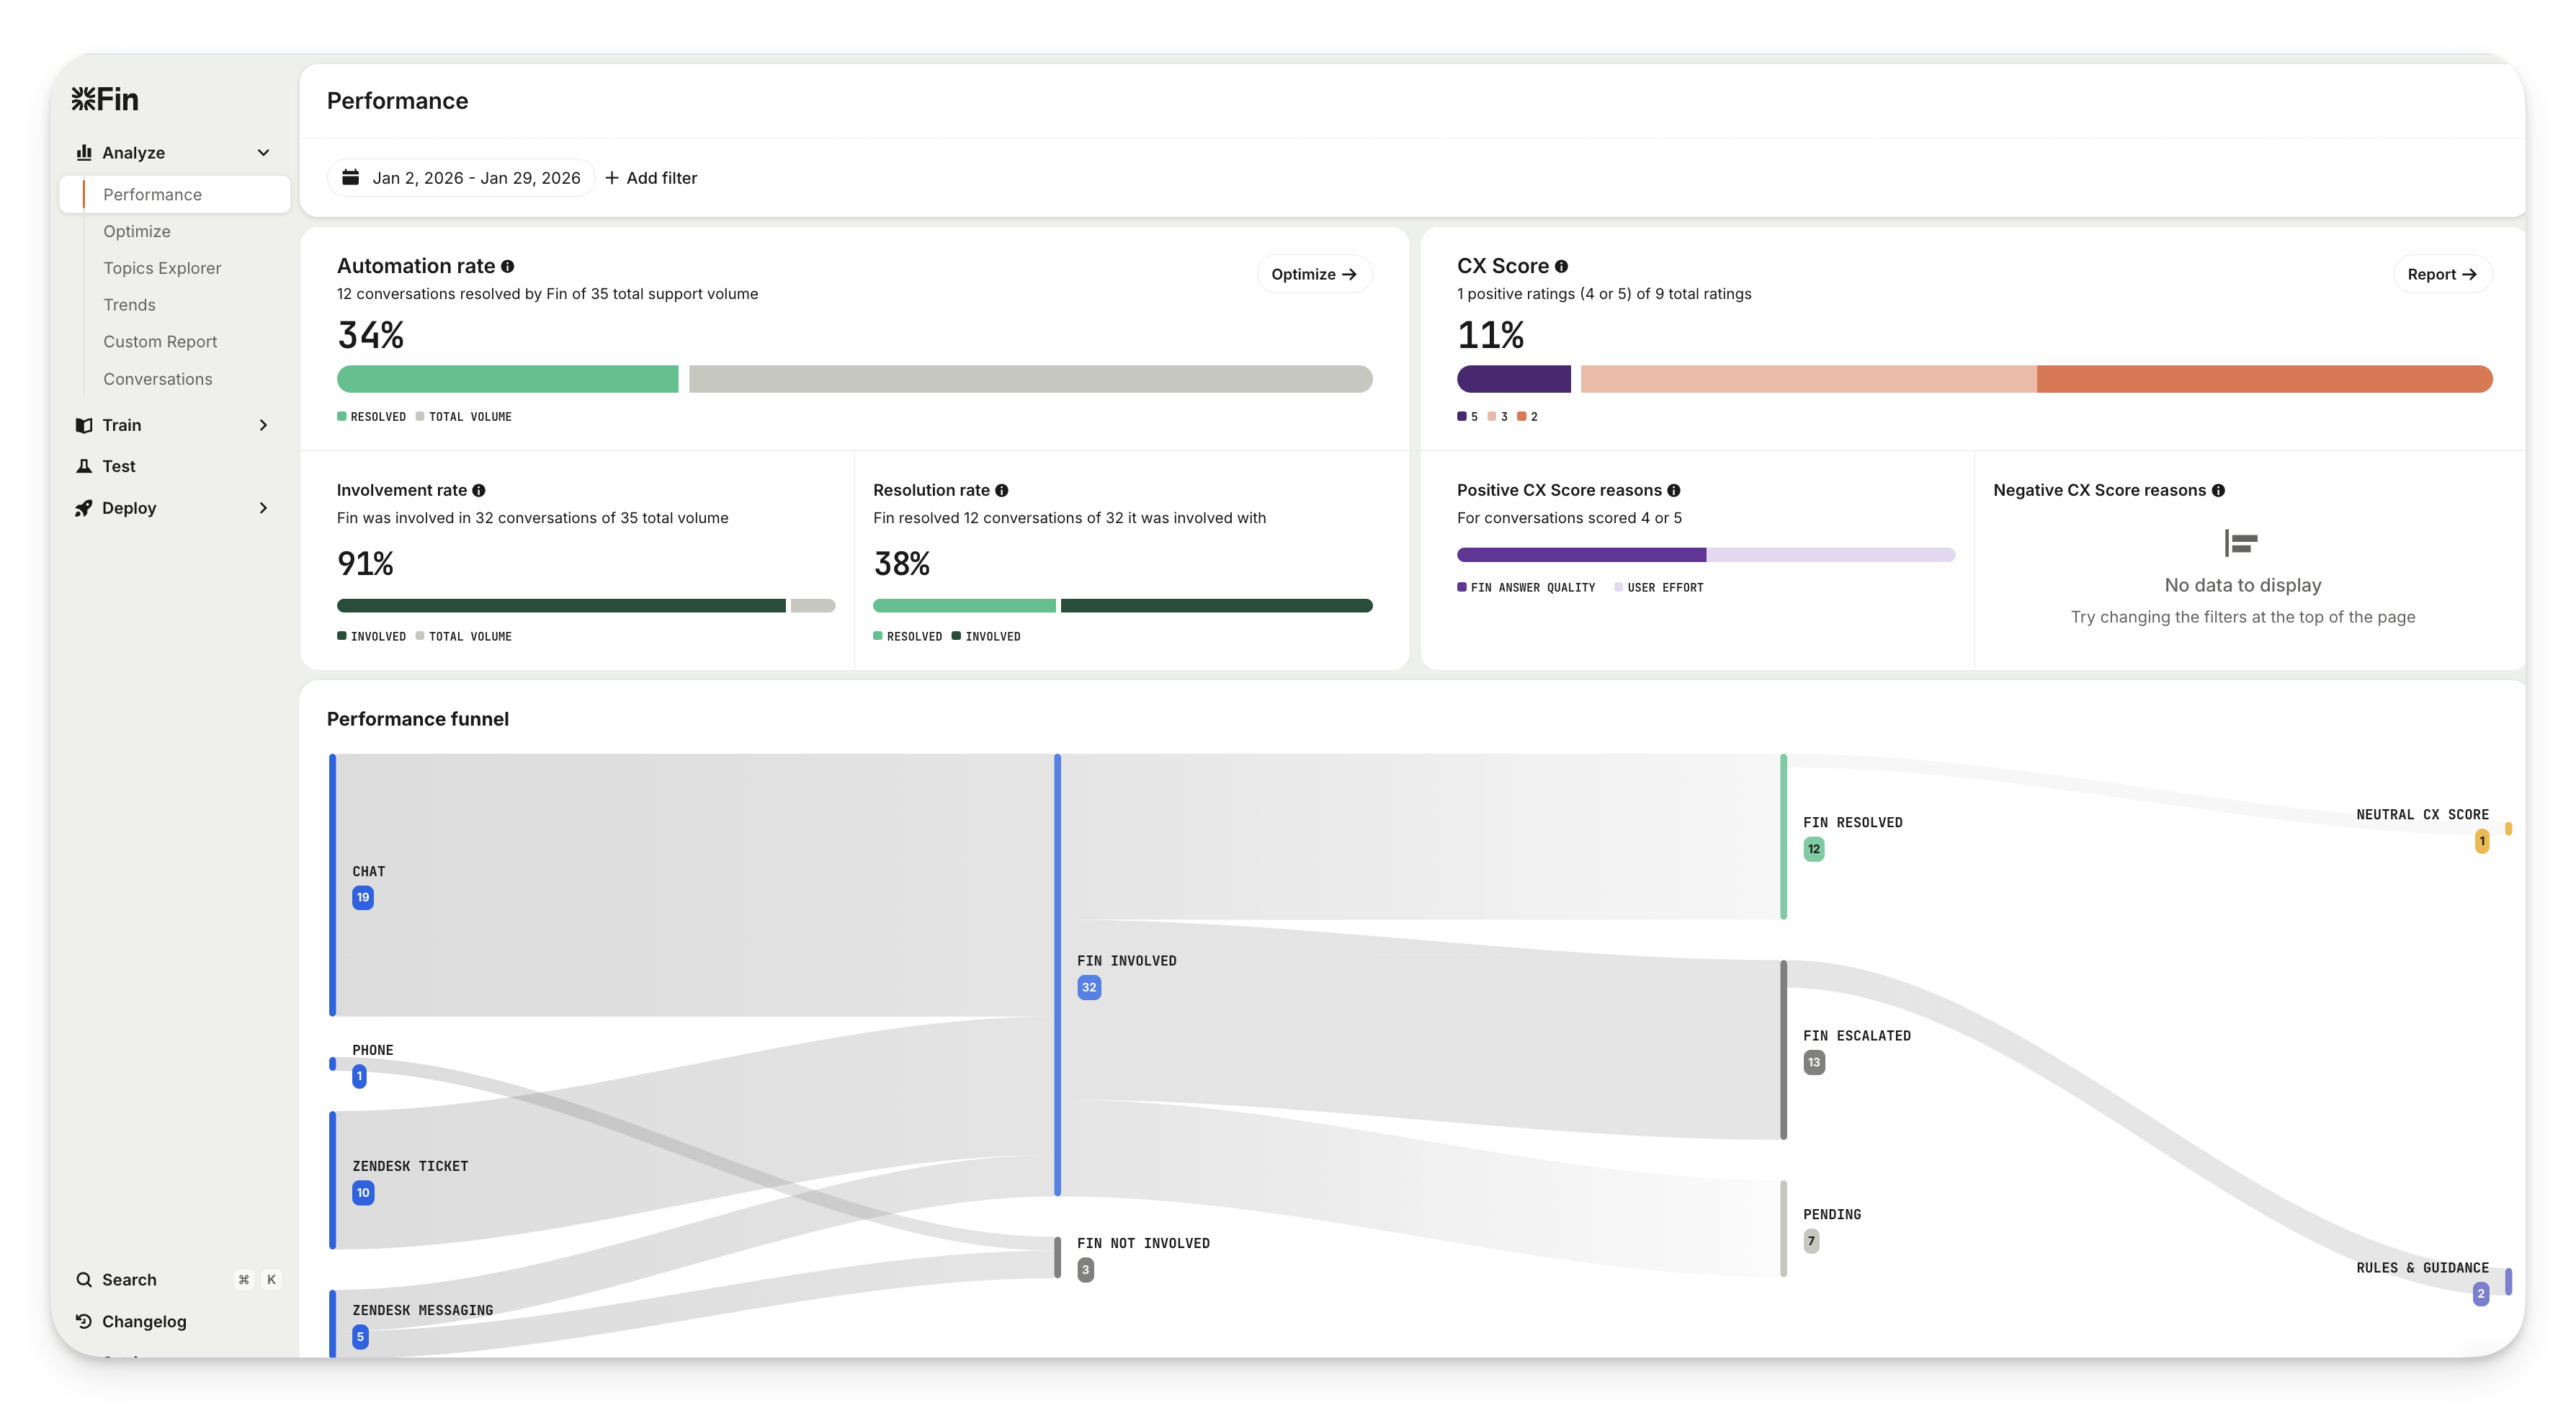Screen dimensions: 2576x1408
Task: Click the Resolution rate info icon
Action: 1001,490
